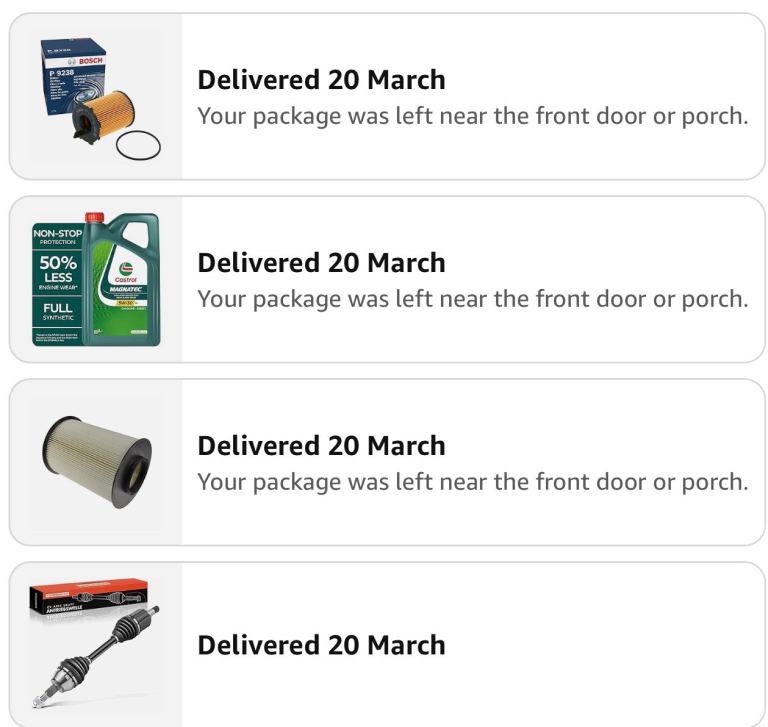Click the front door delivery note for Bosch filter
Image resolution: width=768 pixels, height=727 pixels.
coord(472,115)
